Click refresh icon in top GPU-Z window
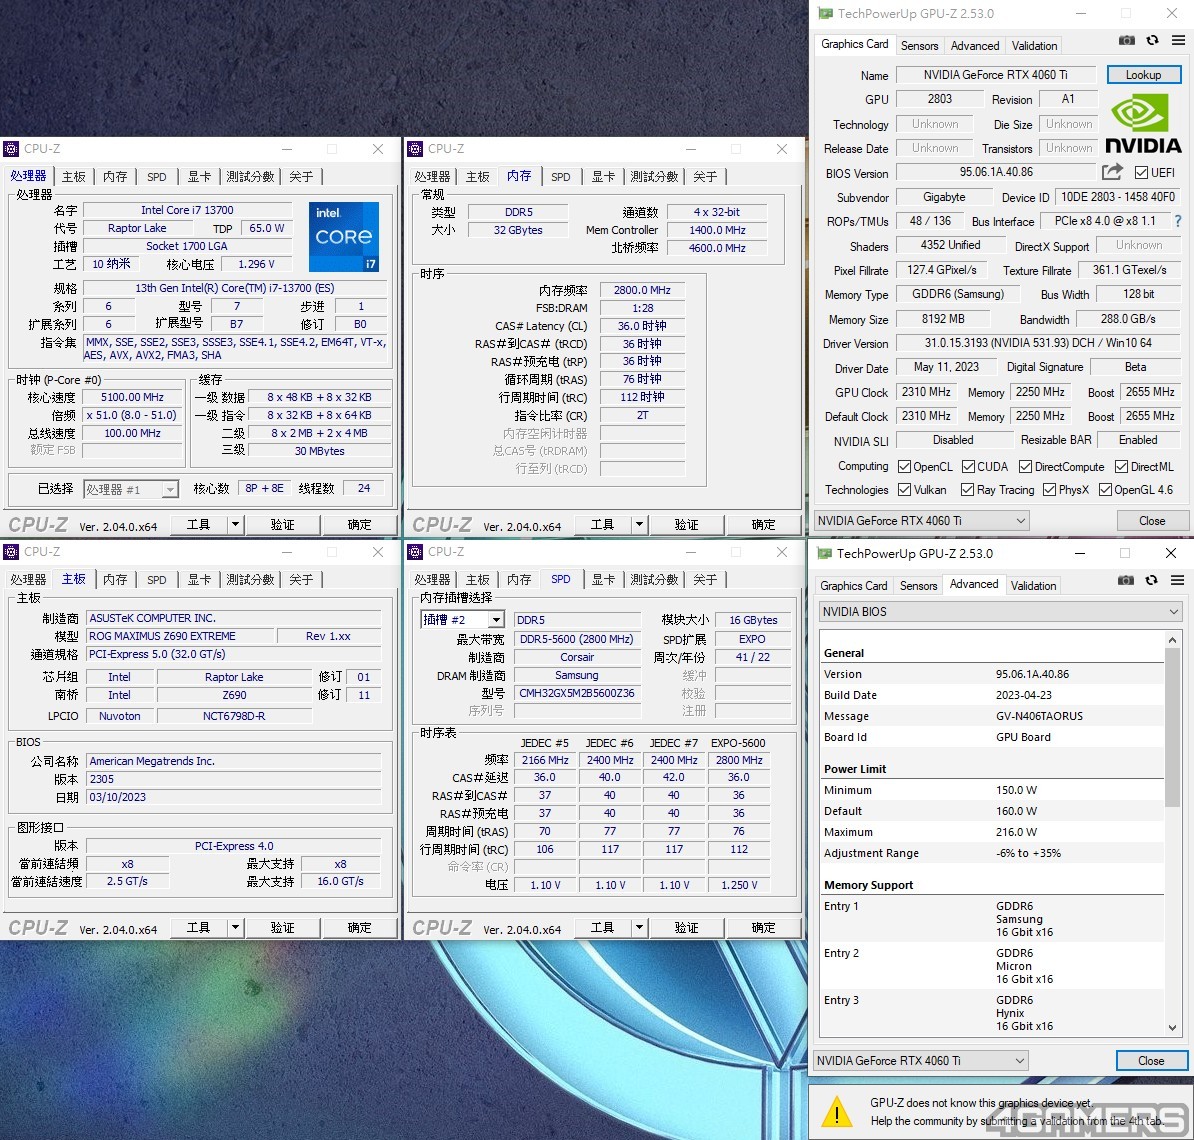1194x1140 pixels. coord(1152,40)
